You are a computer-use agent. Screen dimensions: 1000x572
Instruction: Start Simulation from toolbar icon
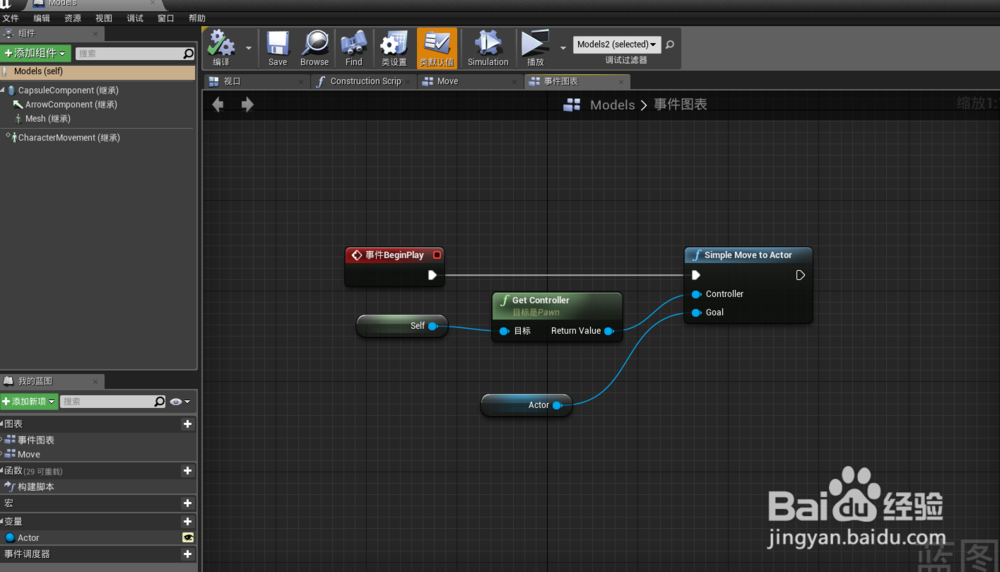pos(488,48)
